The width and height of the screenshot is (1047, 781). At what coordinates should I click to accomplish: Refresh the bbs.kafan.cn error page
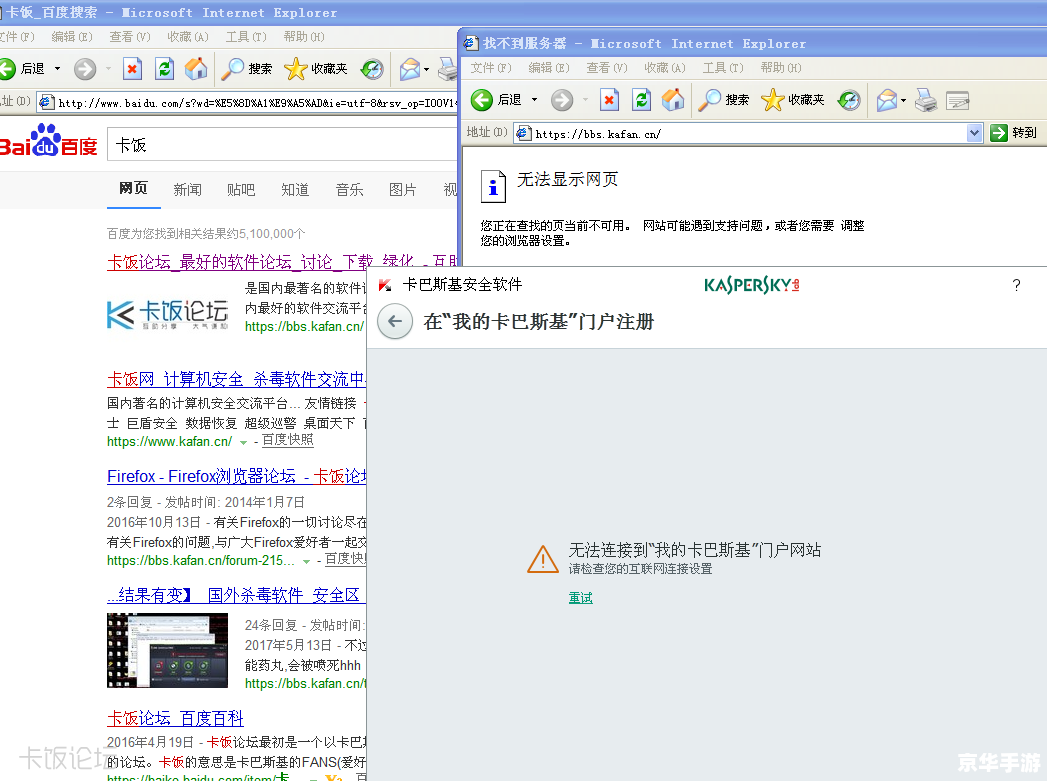[642, 100]
